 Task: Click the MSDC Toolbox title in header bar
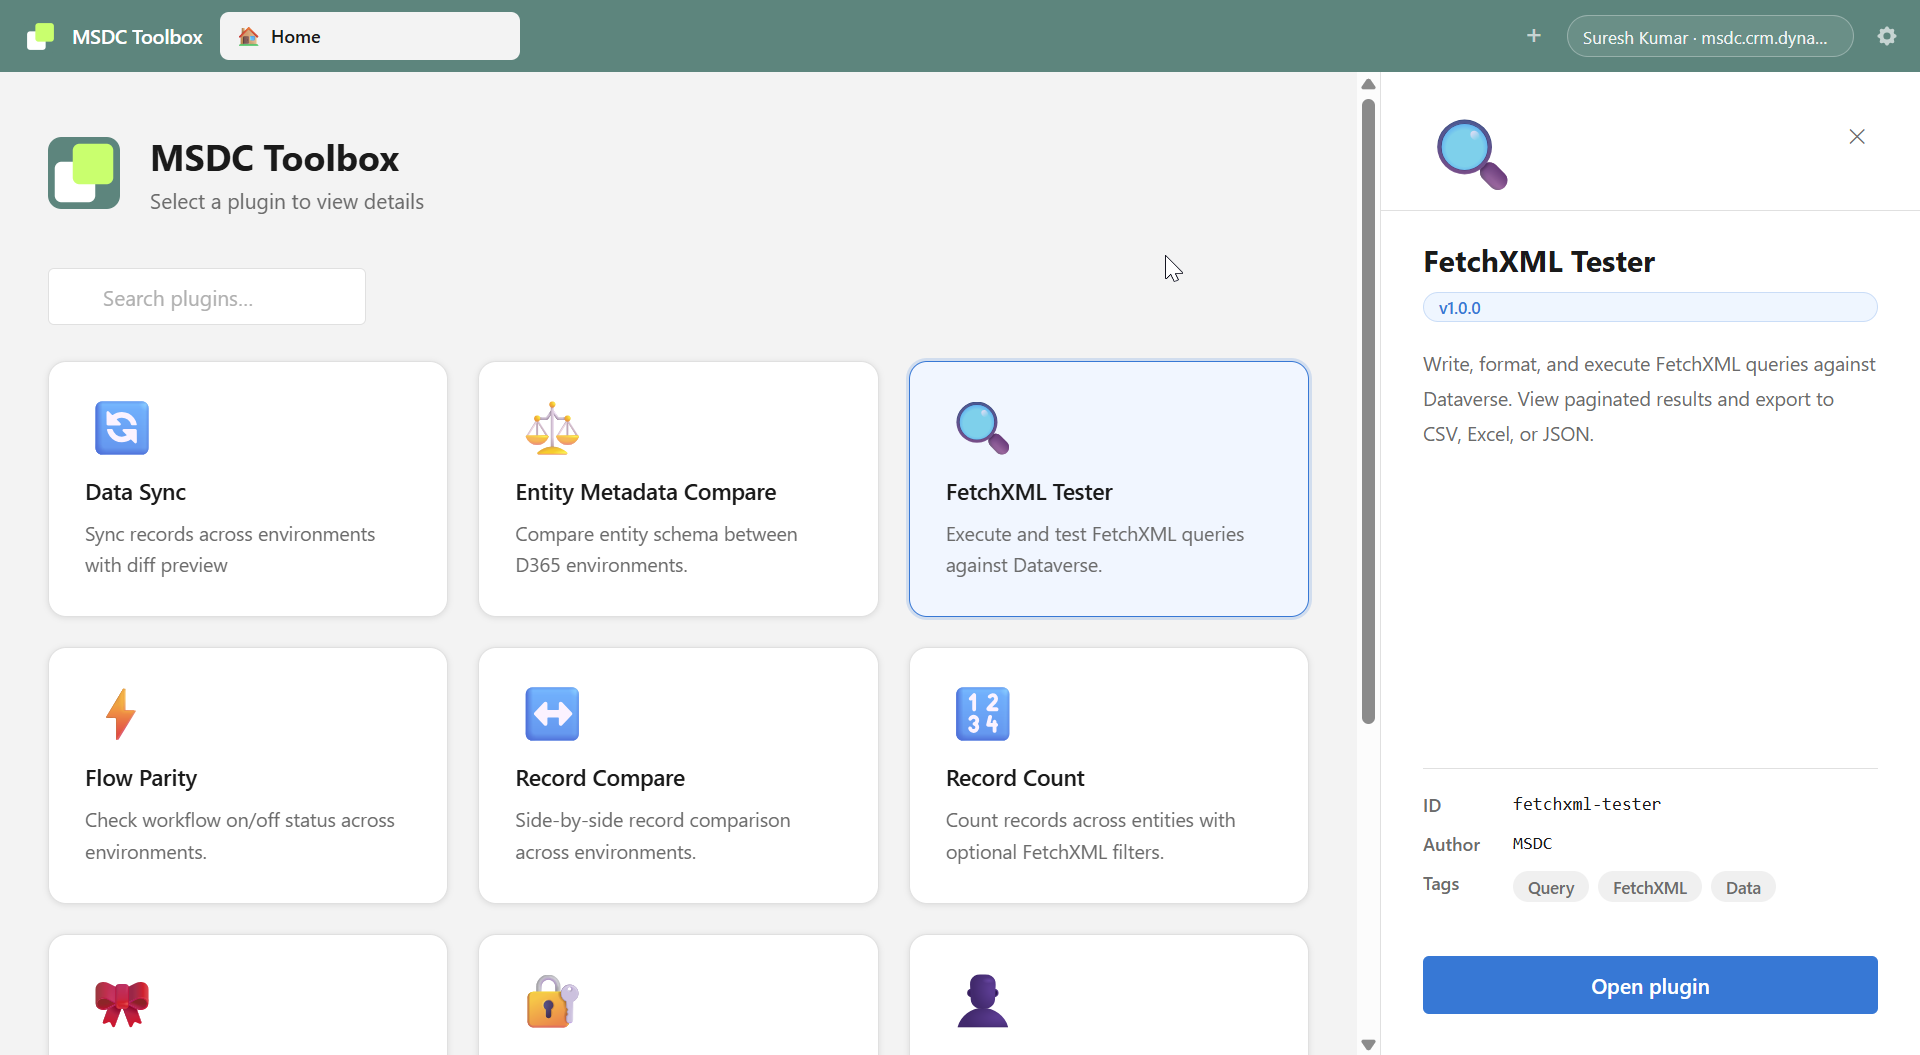point(137,37)
